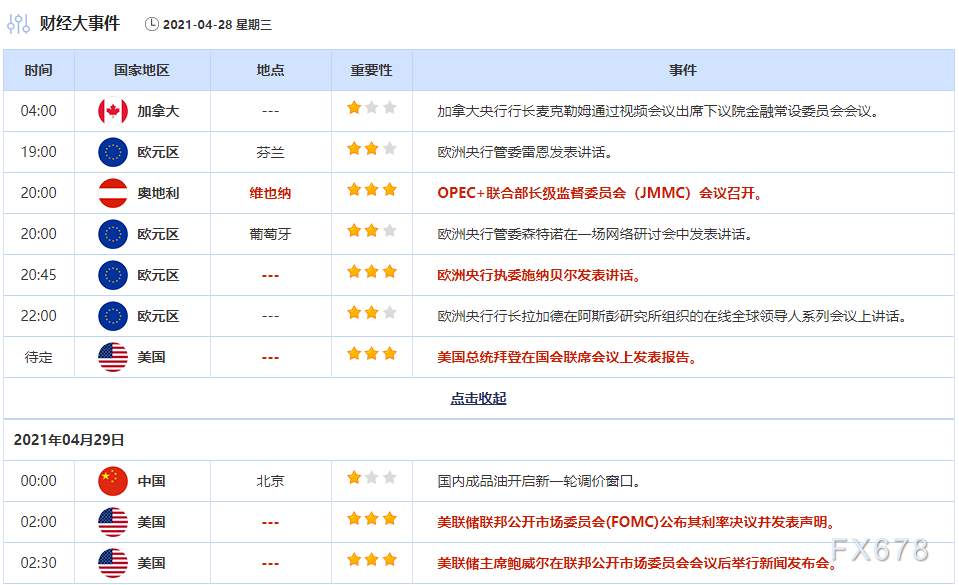Click the 奥地利 country name
The image size is (959, 585).
tap(158, 193)
